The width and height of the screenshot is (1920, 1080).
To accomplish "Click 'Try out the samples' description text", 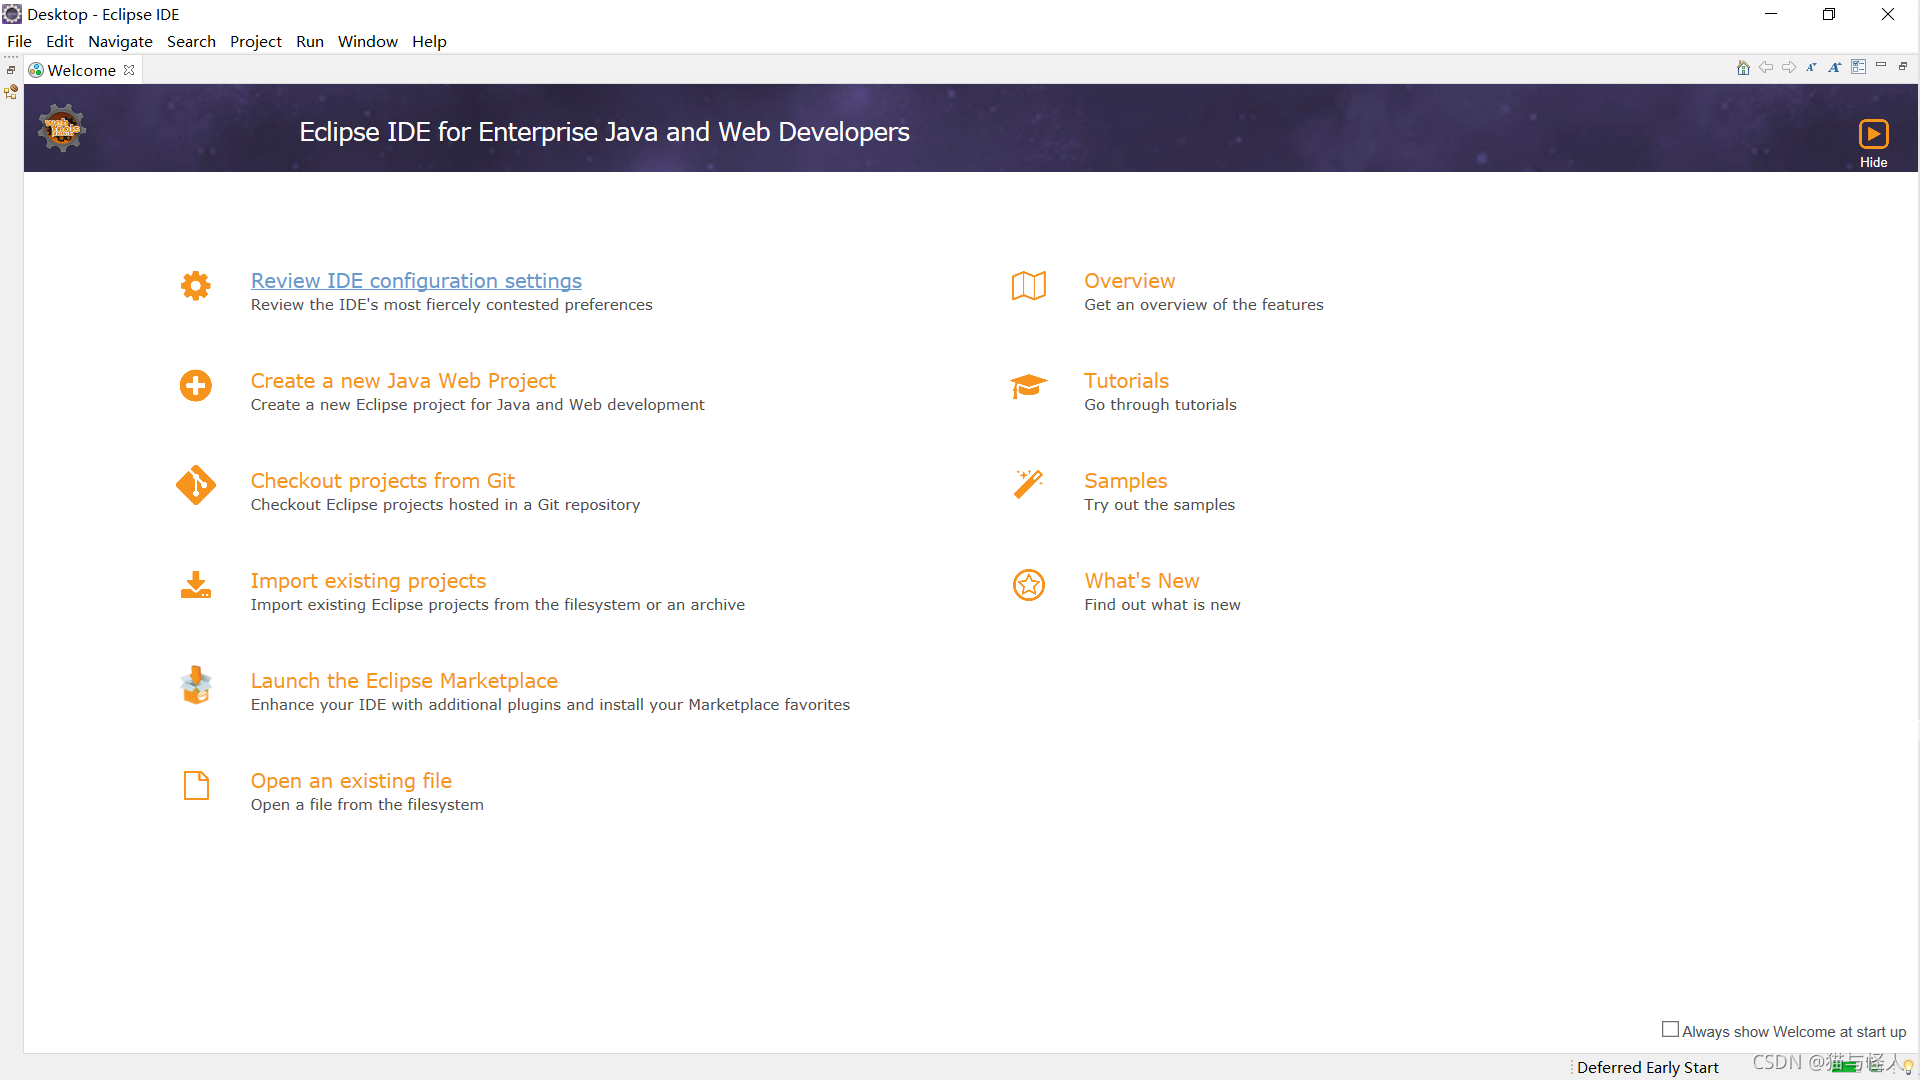I will pos(1159,505).
